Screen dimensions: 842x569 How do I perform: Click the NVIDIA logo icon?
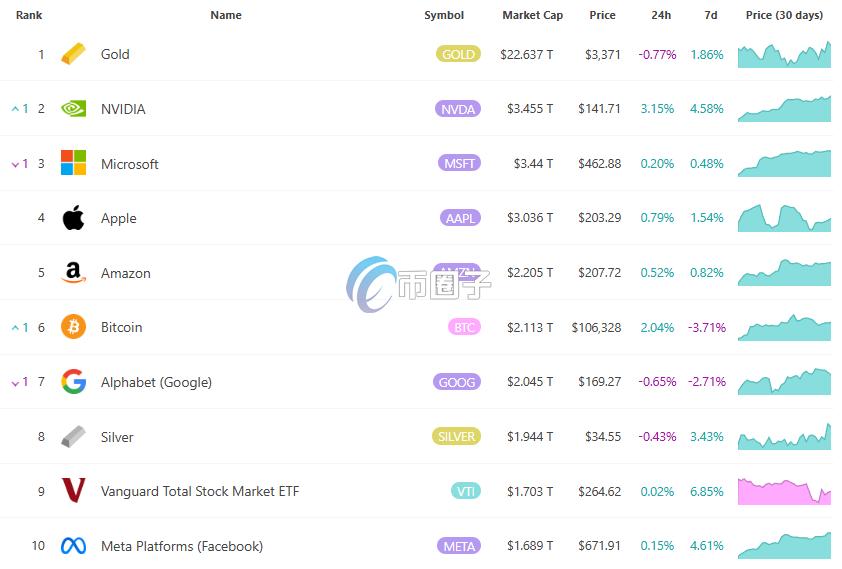point(73,109)
